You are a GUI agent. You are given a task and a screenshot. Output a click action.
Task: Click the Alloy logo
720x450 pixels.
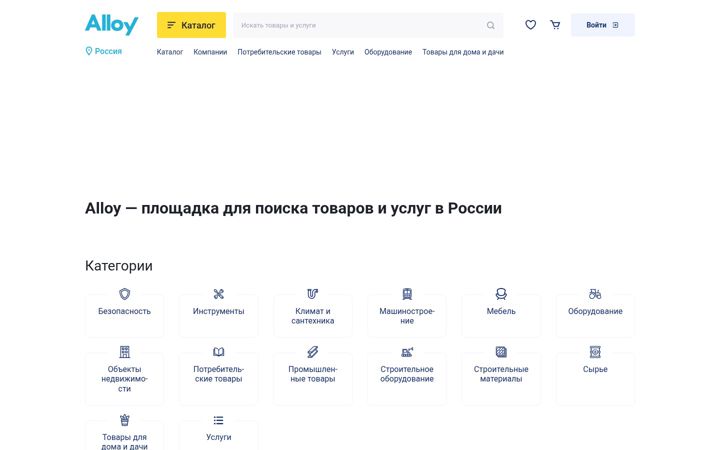[x=112, y=24]
